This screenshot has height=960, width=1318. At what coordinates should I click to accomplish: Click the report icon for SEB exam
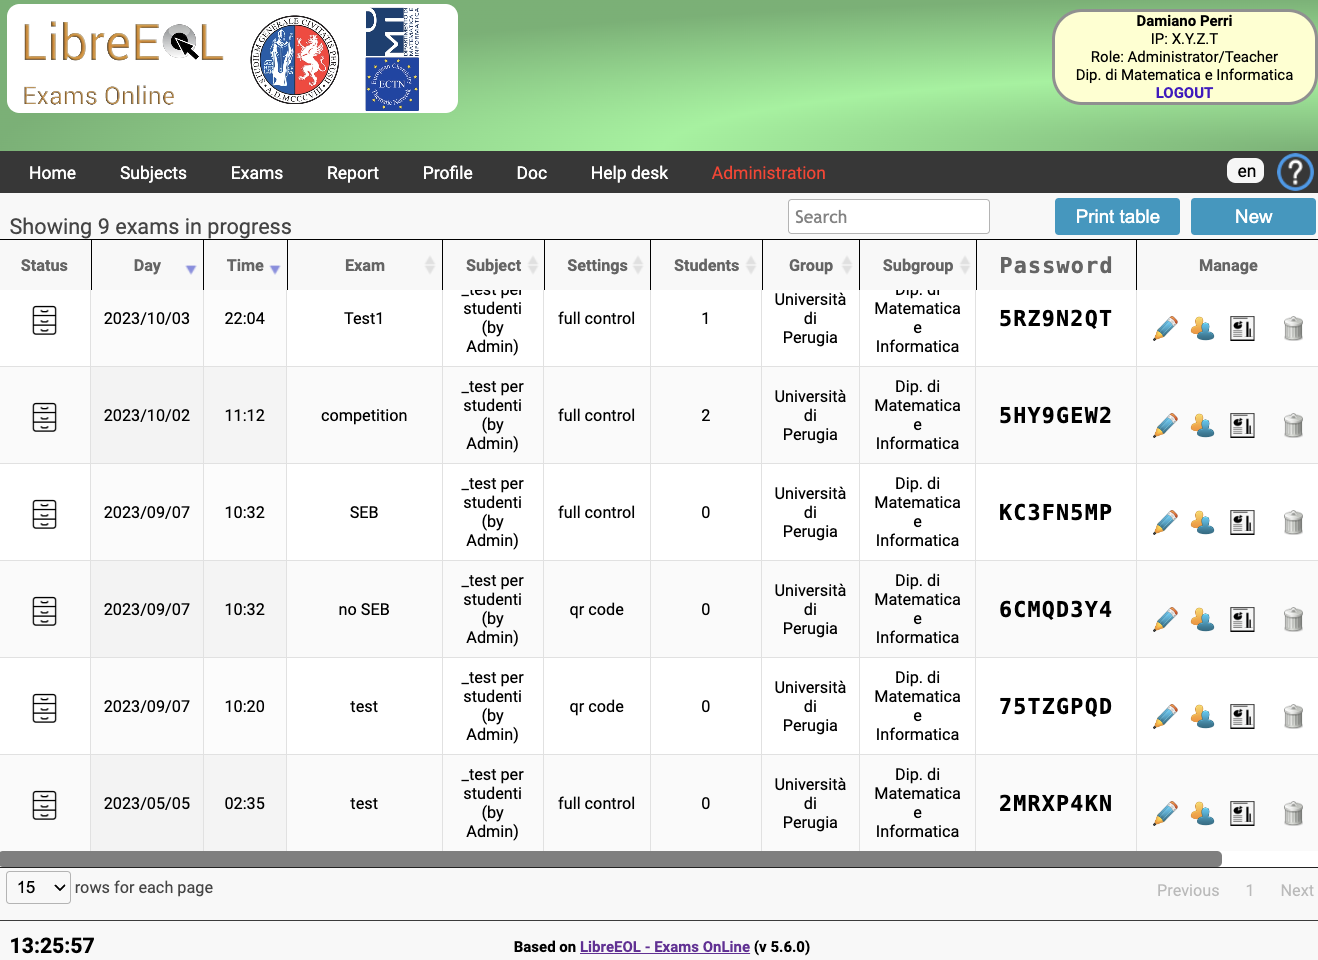coord(1242,523)
